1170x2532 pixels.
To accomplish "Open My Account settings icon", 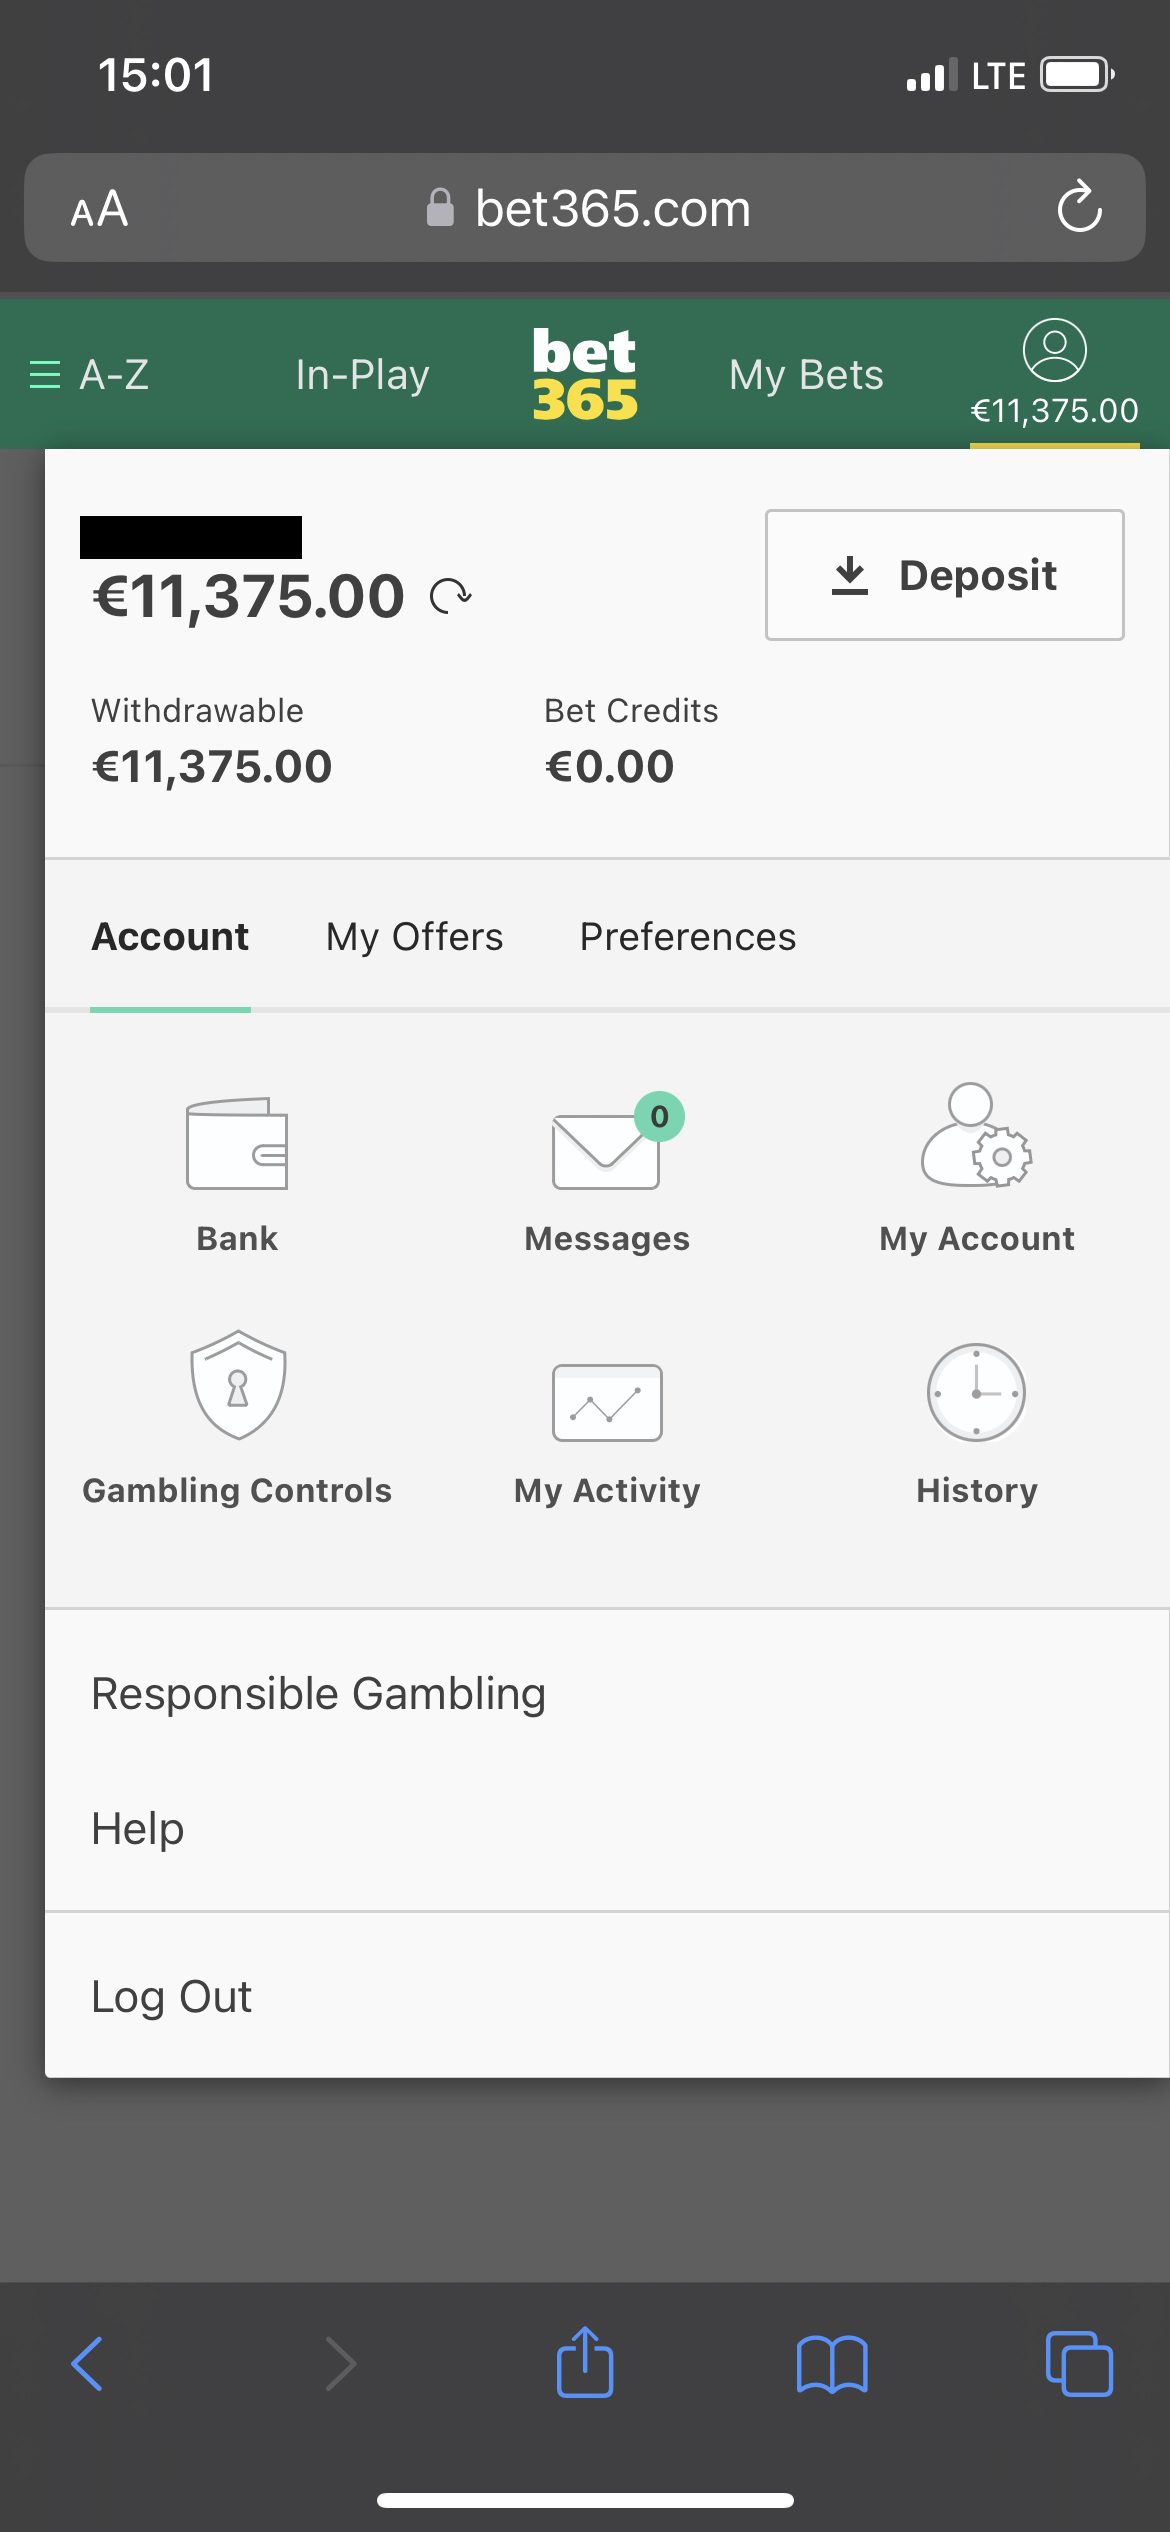I will coord(976,1136).
